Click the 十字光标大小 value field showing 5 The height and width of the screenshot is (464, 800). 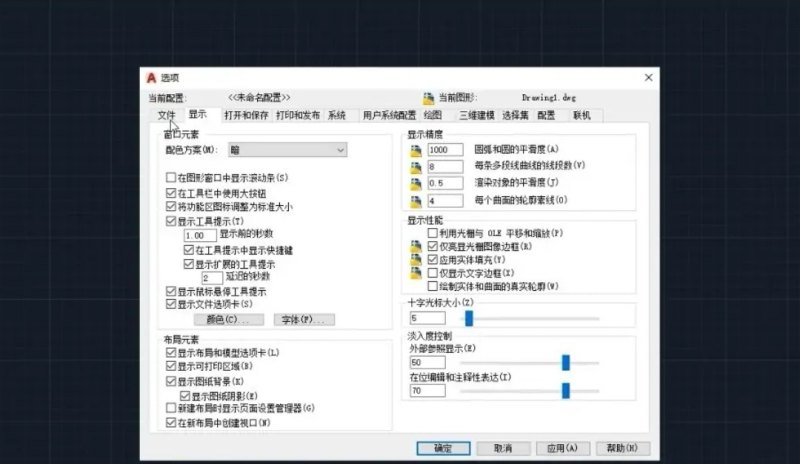click(x=428, y=318)
